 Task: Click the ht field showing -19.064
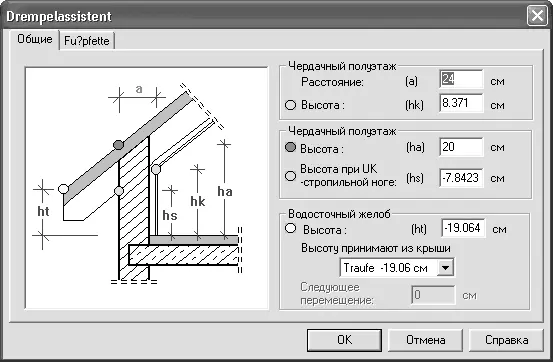coord(463,228)
